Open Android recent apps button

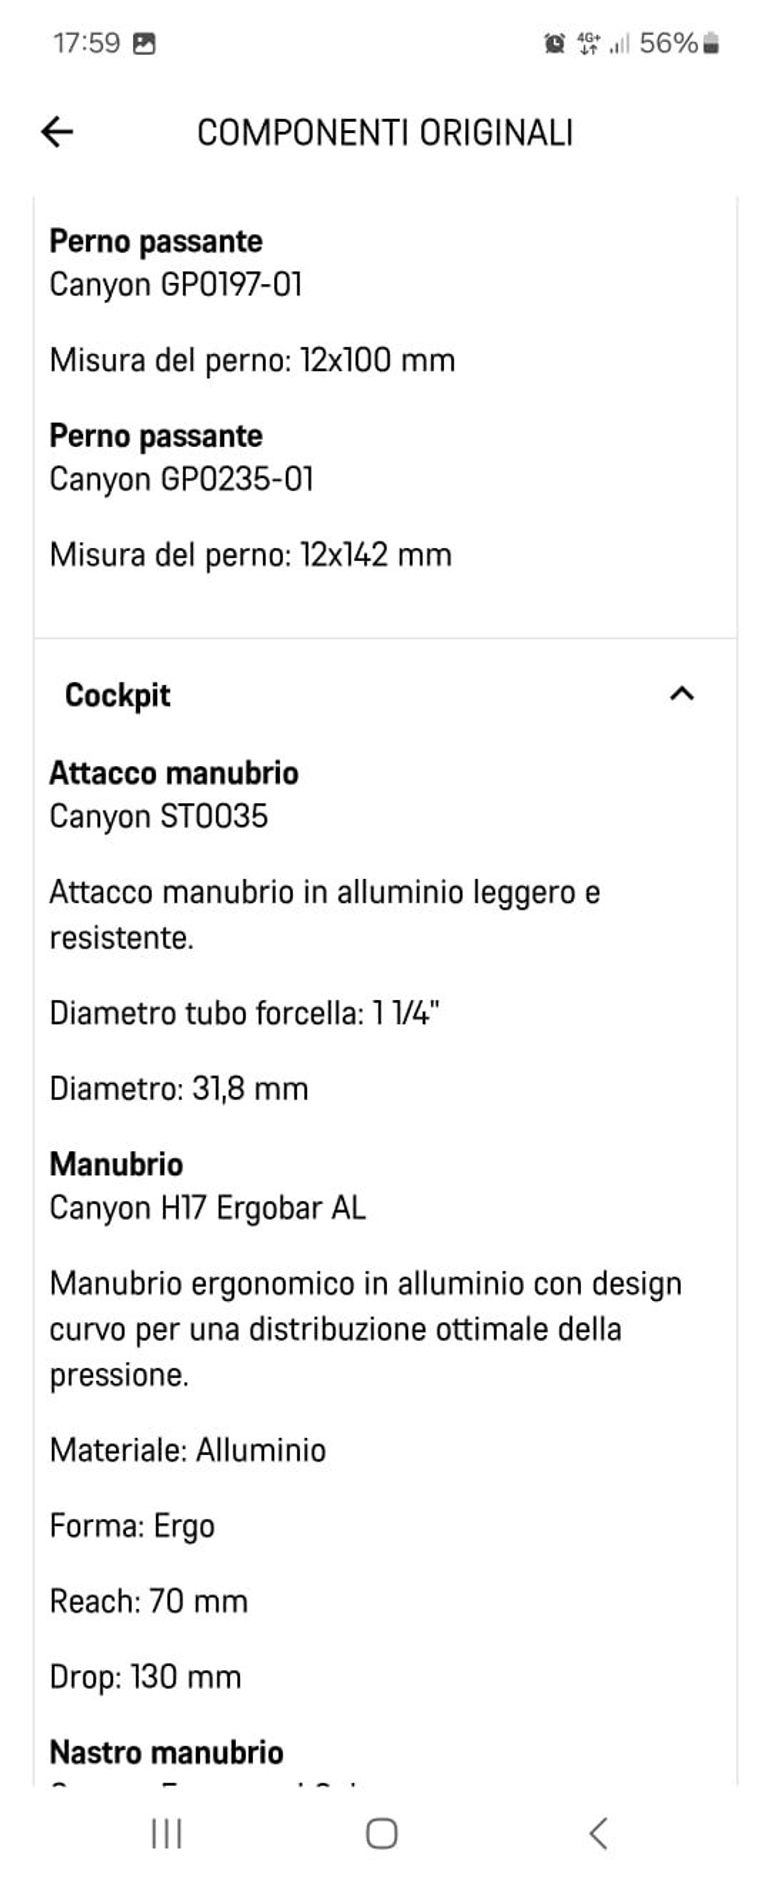point(166,1833)
